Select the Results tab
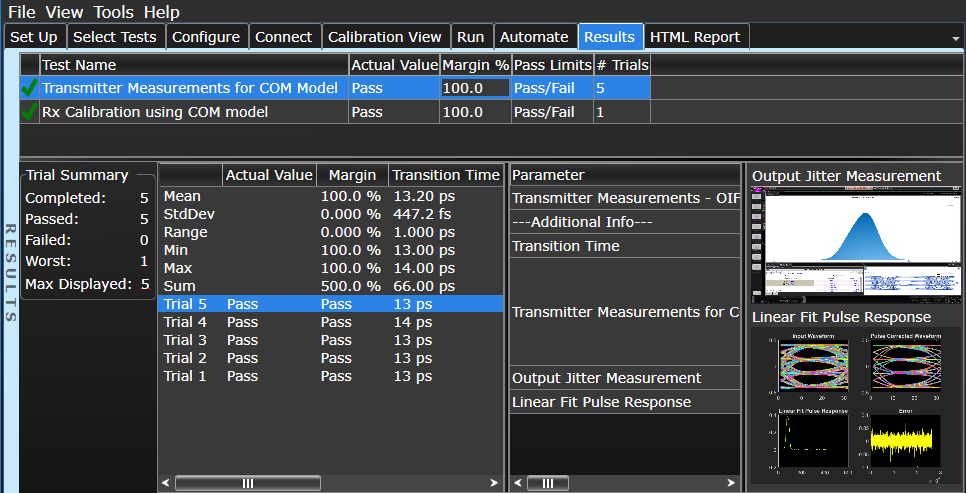Screen dimensions: 966x493 610,37
